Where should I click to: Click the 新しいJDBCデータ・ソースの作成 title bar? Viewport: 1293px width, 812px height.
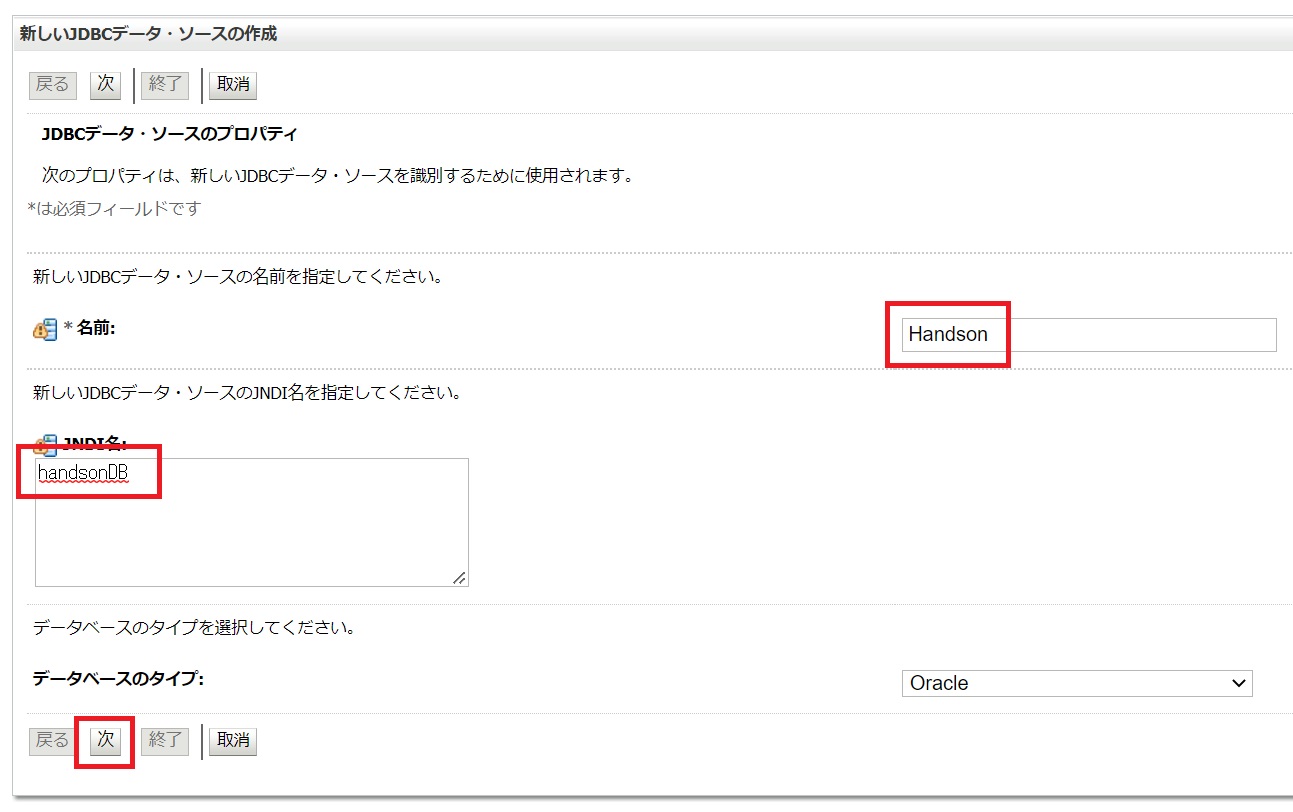pyautogui.click(x=149, y=34)
